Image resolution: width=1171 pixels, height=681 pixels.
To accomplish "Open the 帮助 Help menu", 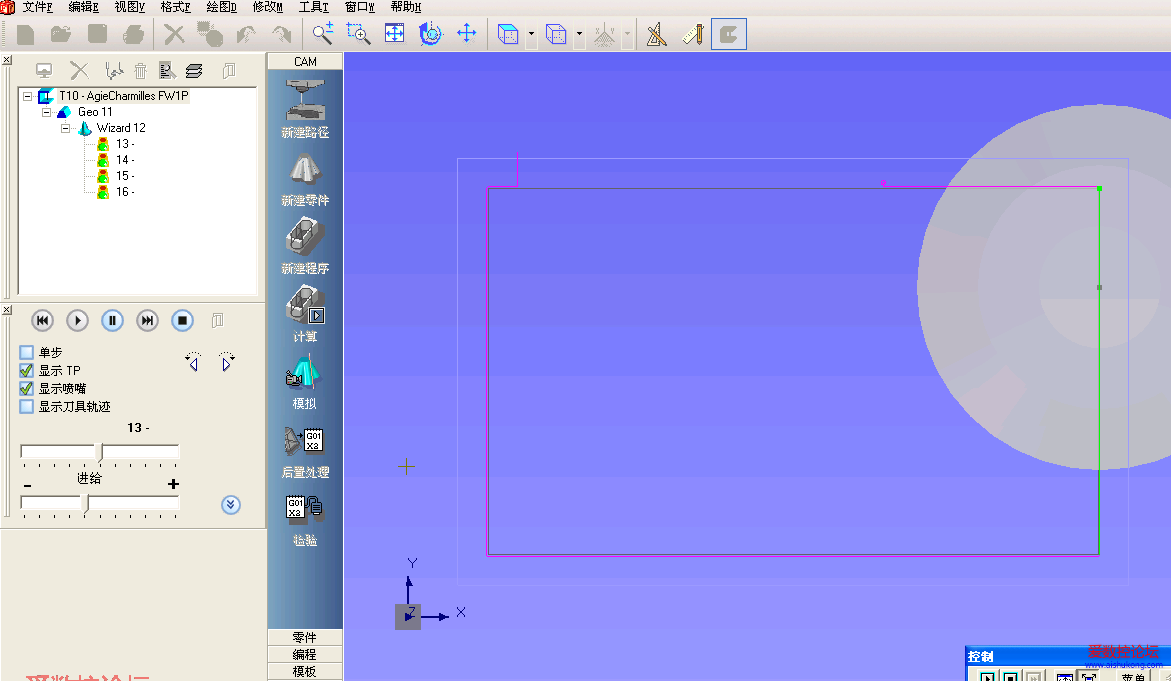I will [x=406, y=7].
